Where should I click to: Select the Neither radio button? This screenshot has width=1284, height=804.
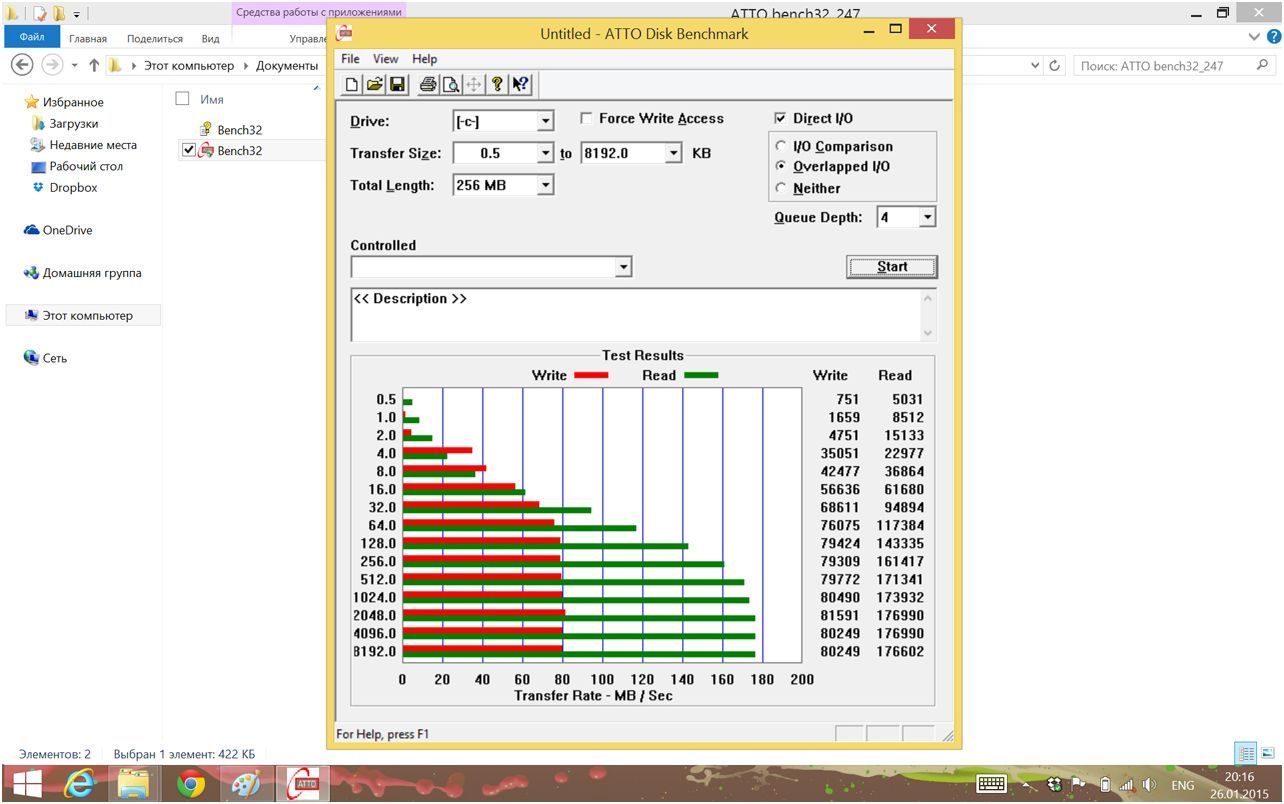(x=781, y=188)
